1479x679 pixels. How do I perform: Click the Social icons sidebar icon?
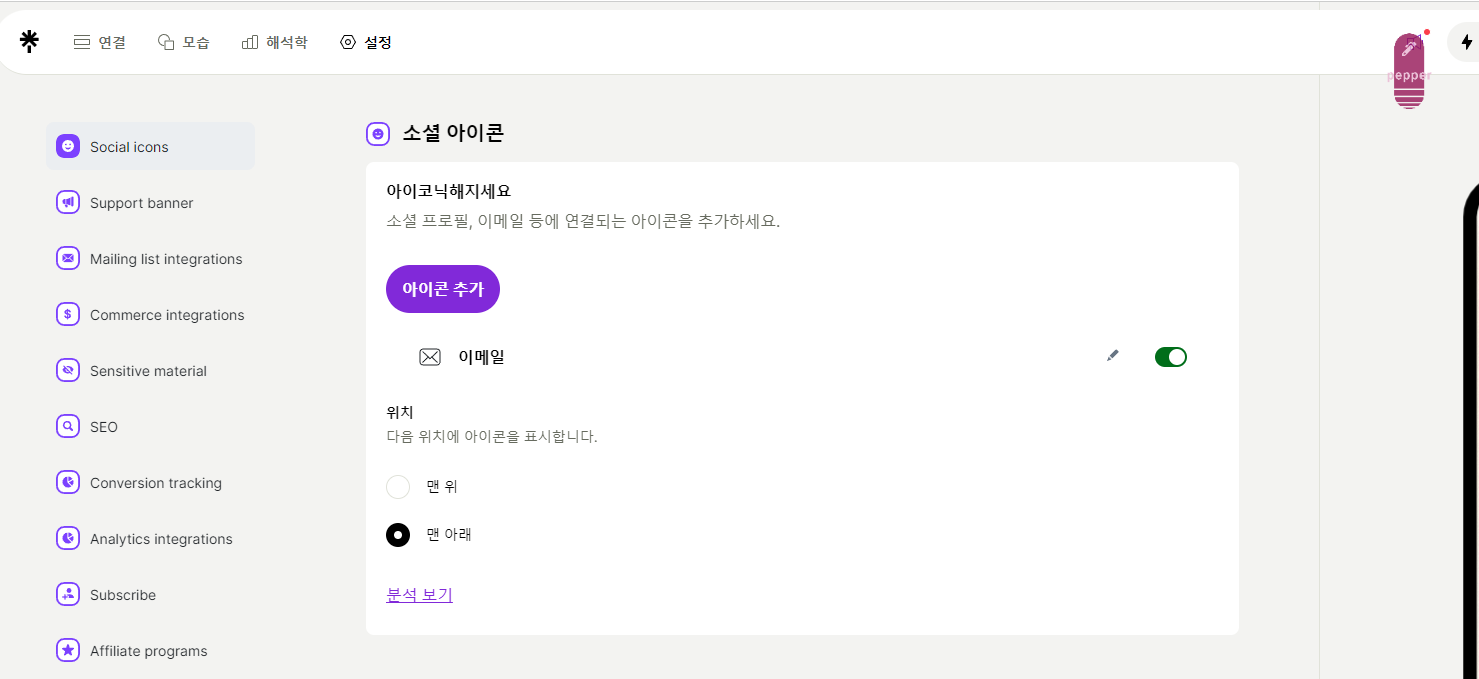pos(67,145)
